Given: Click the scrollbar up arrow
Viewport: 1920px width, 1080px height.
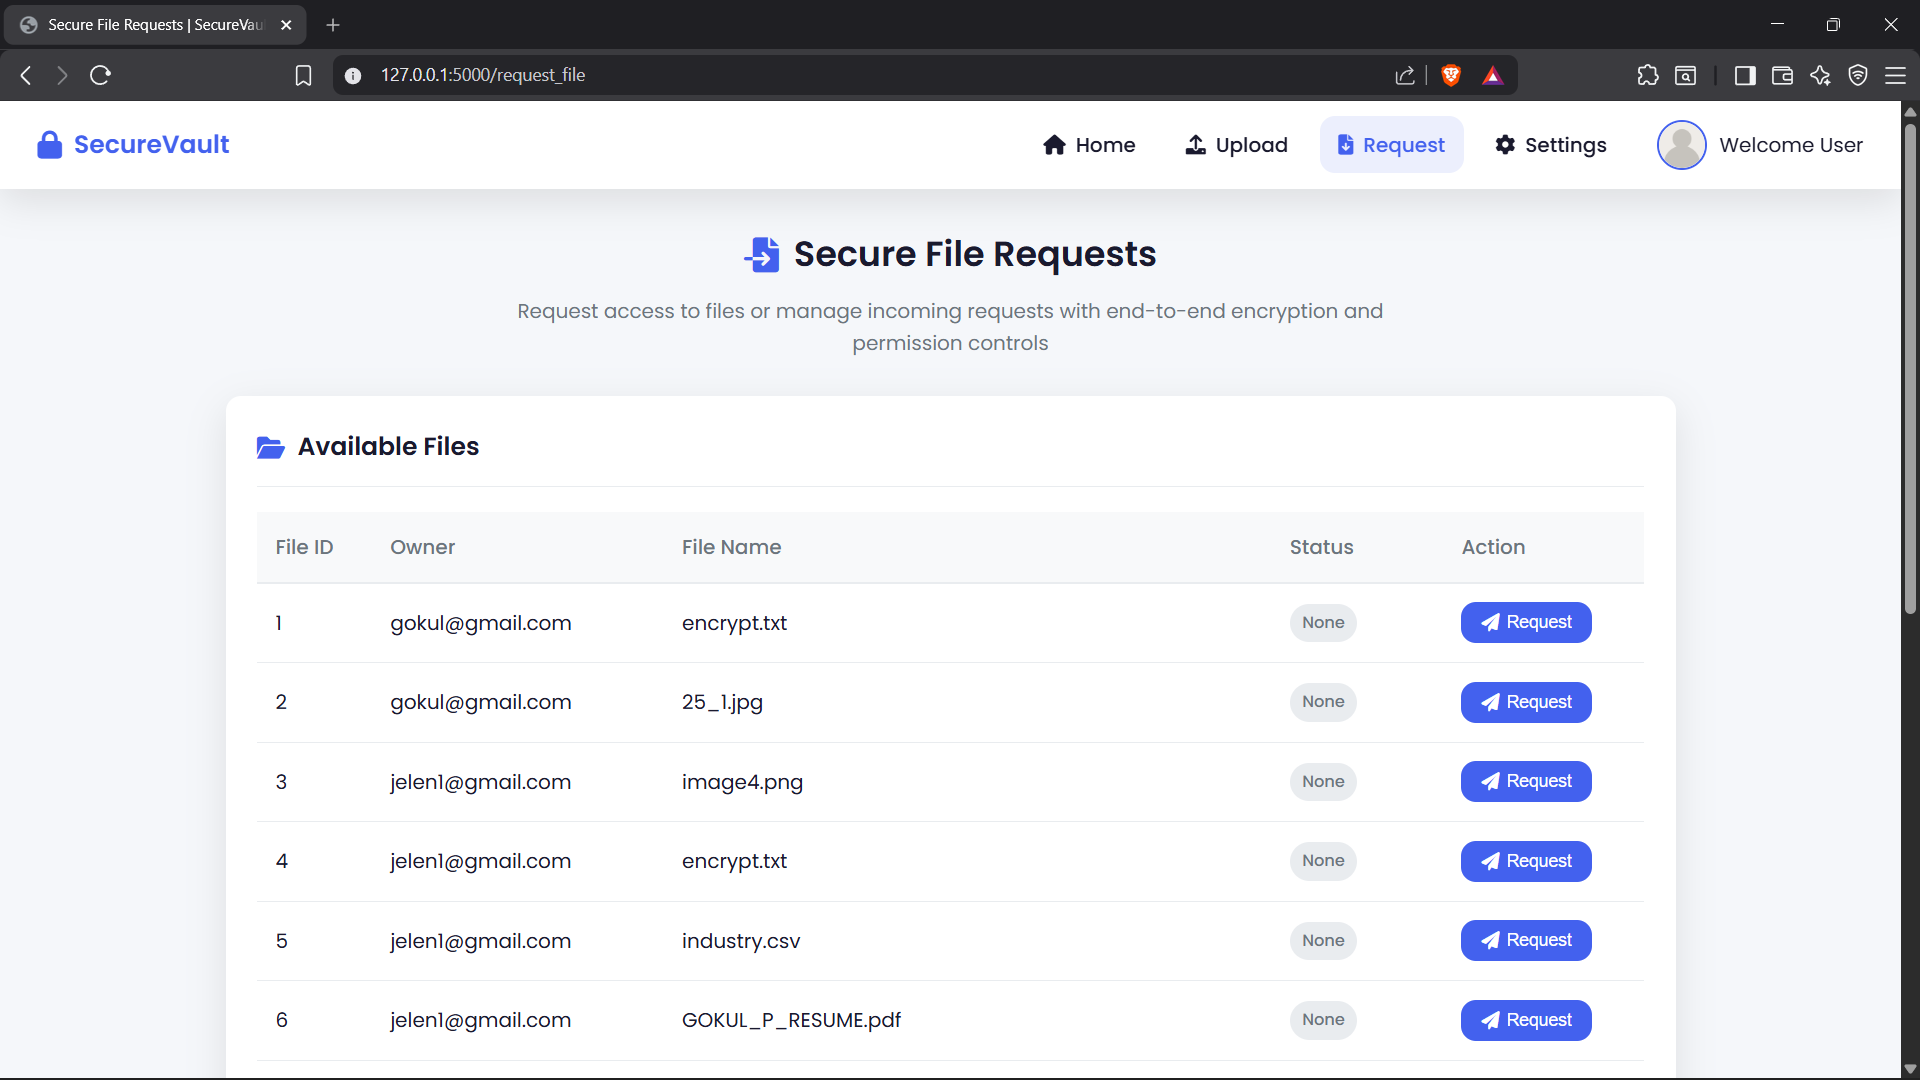Looking at the screenshot, I should pos(1910,111).
